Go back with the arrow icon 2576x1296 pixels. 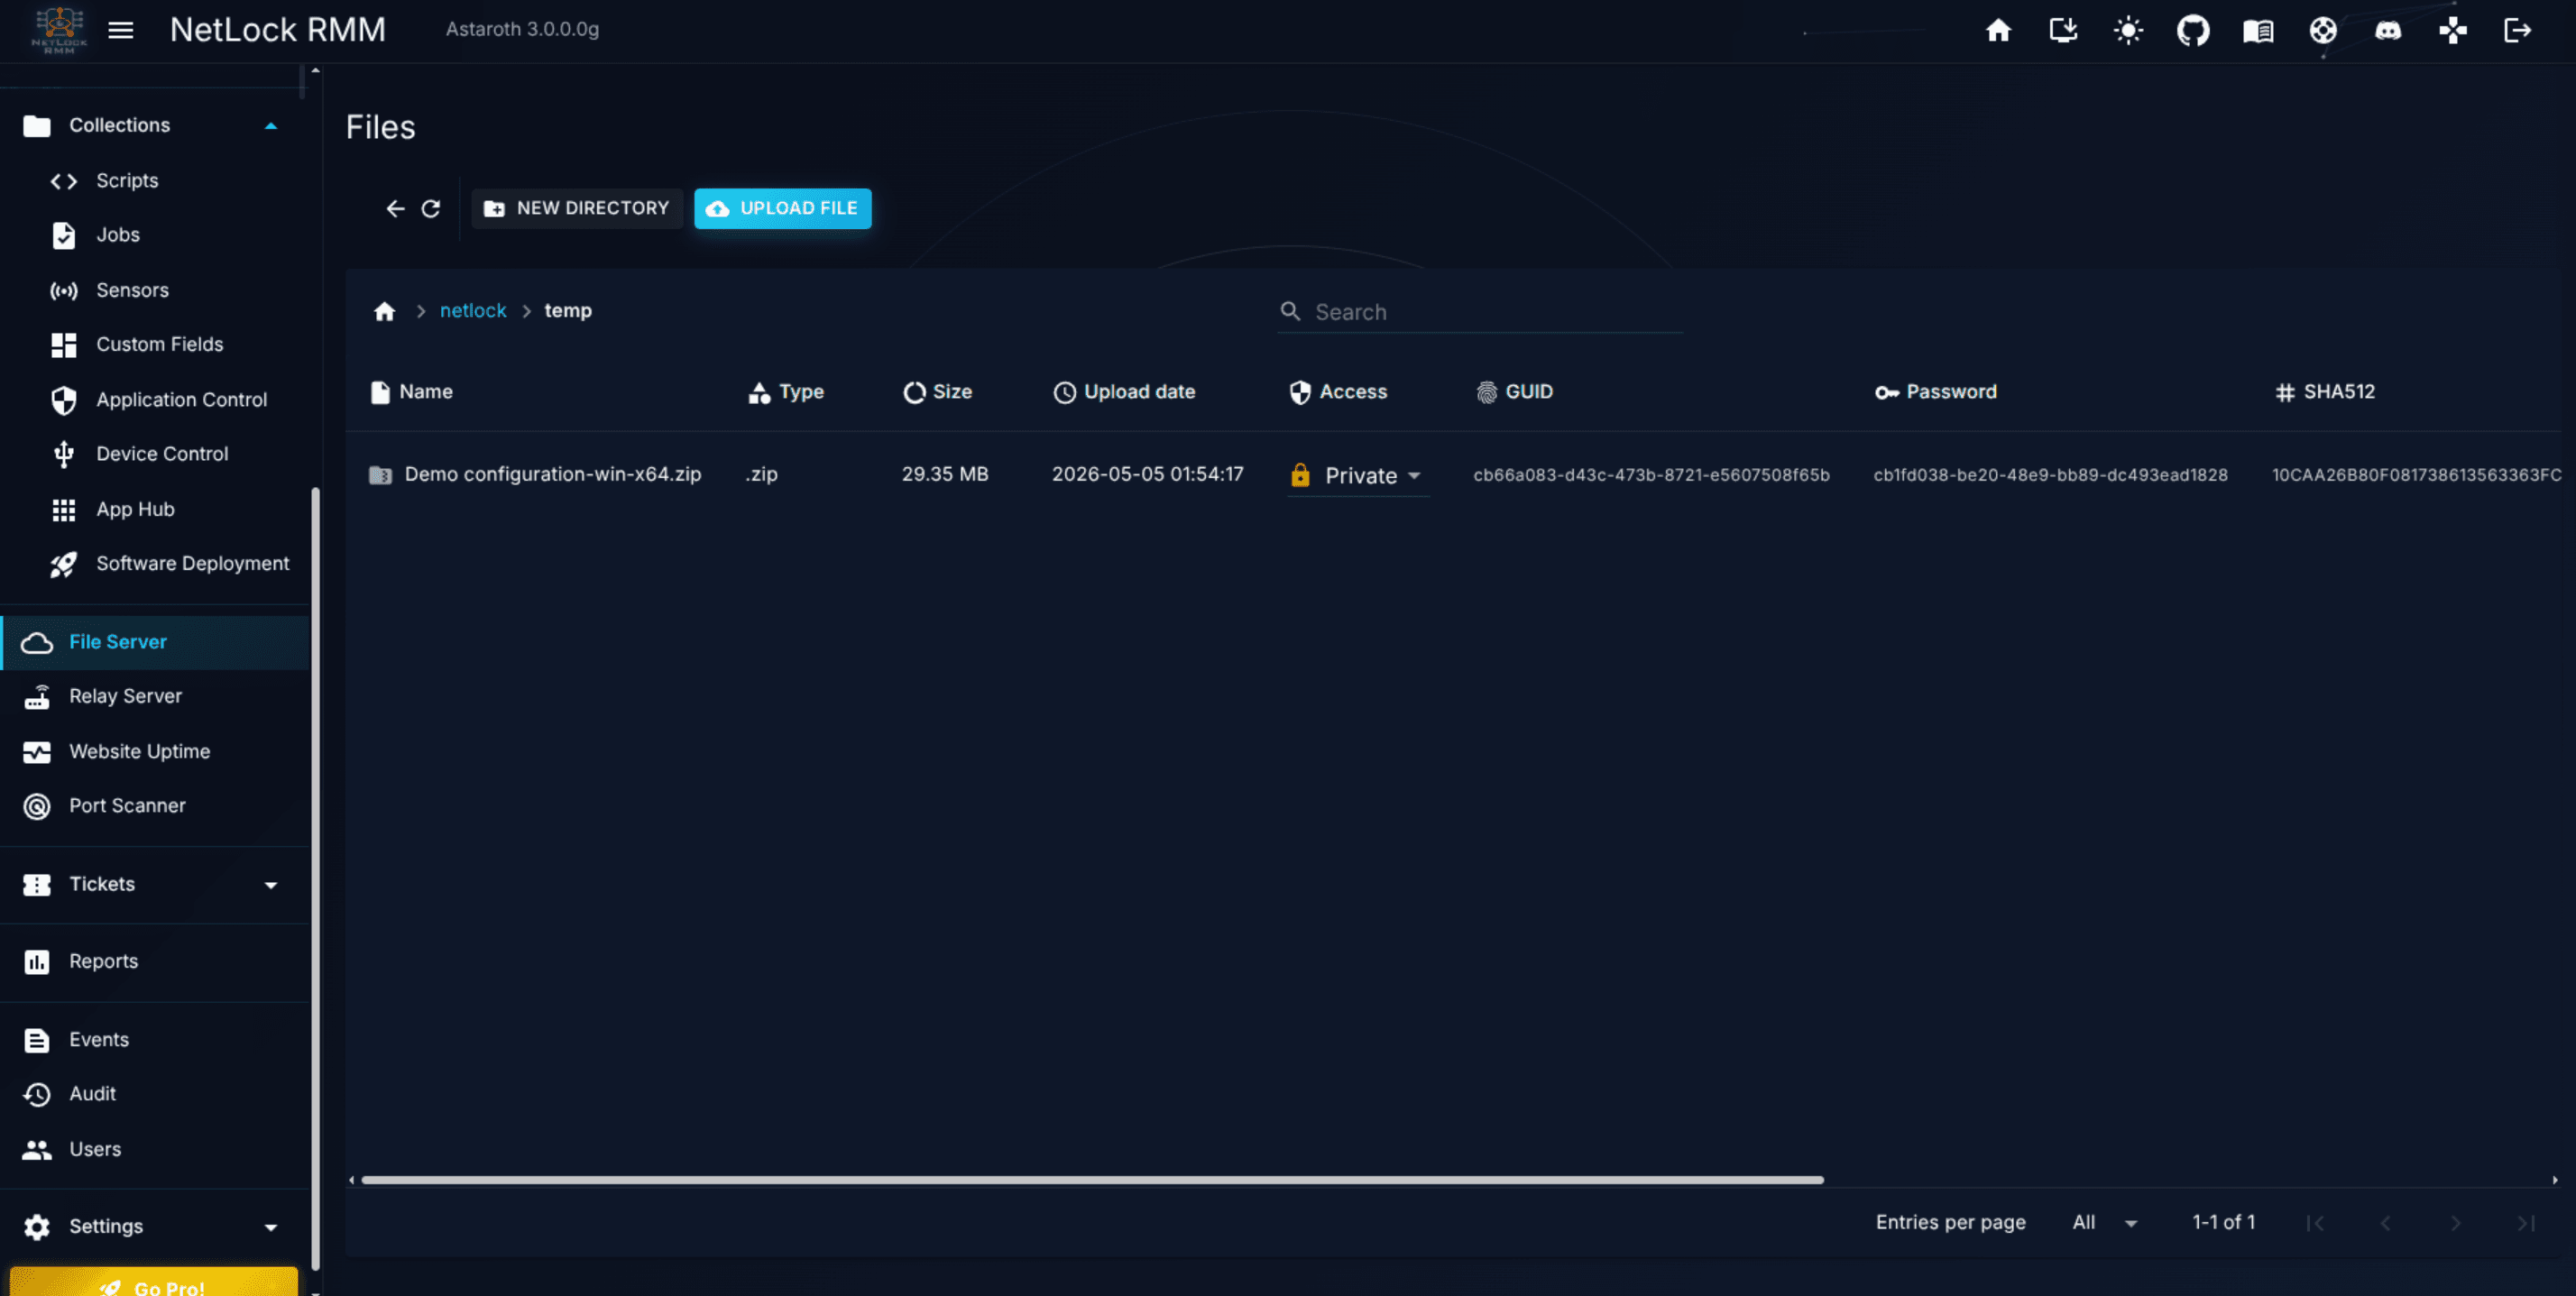[396, 208]
